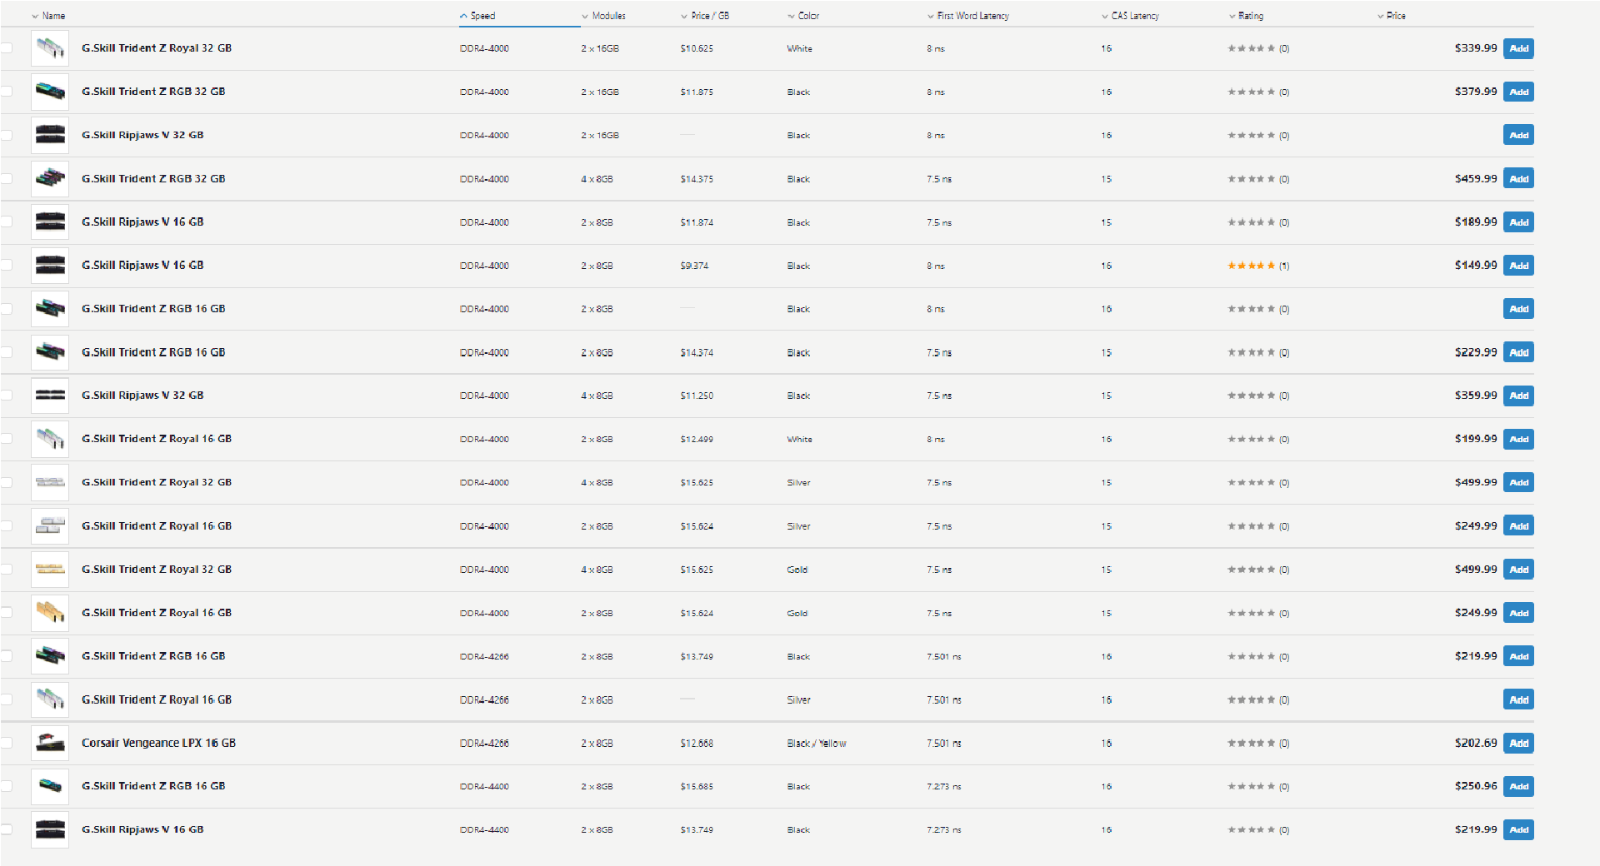The height and width of the screenshot is (866, 1600).
Task: Click thumbnail for Ripjaws V priced $359.99
Action: (x=50, y=395)
